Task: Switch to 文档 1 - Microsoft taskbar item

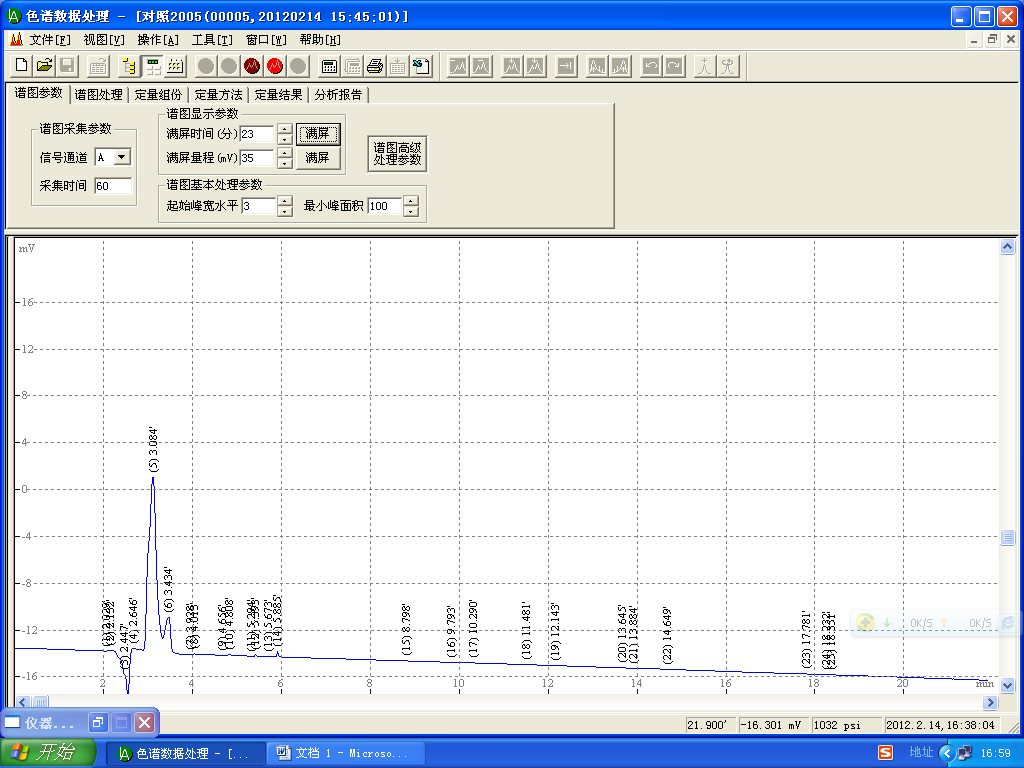Action: [x=345, y=753]
